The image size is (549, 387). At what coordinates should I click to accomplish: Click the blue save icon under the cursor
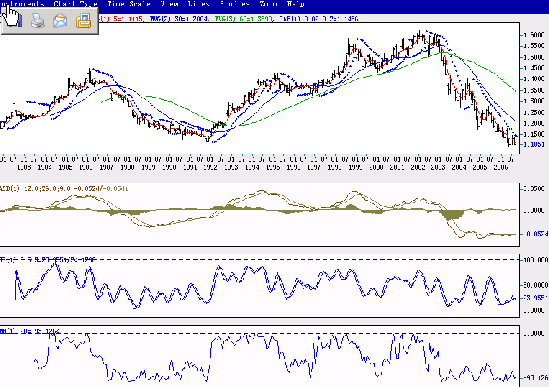click(16, 20)
